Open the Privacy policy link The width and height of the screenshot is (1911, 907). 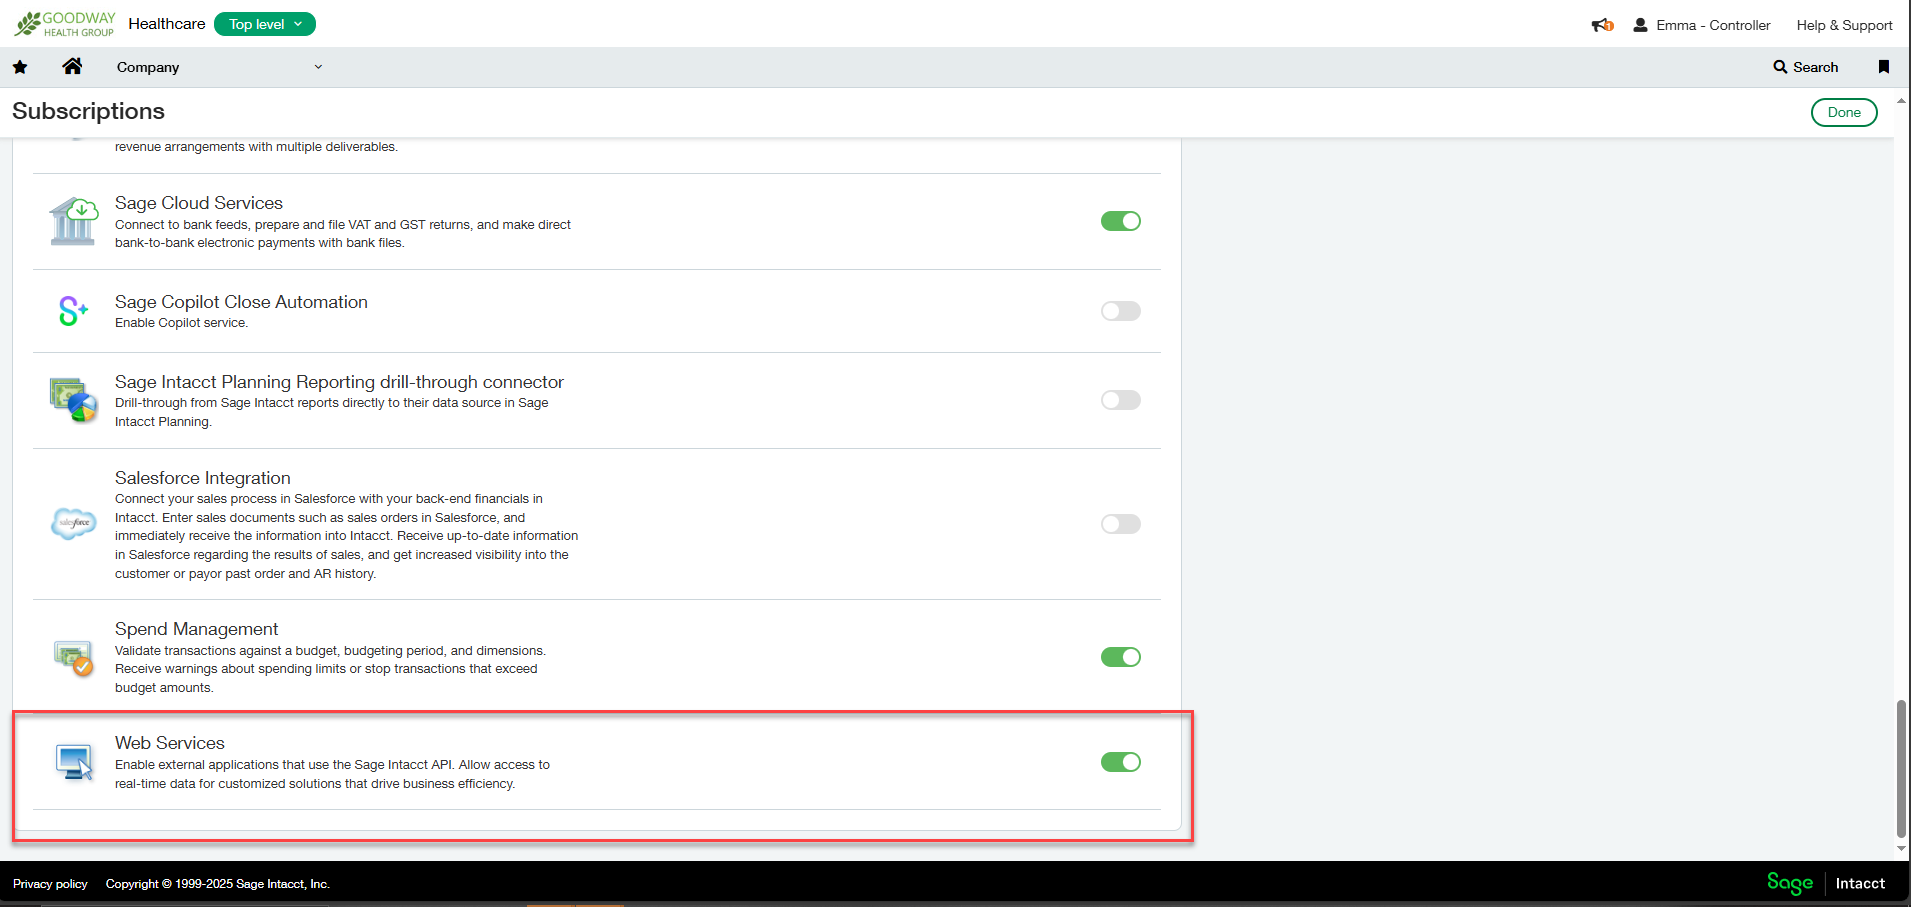50,884
